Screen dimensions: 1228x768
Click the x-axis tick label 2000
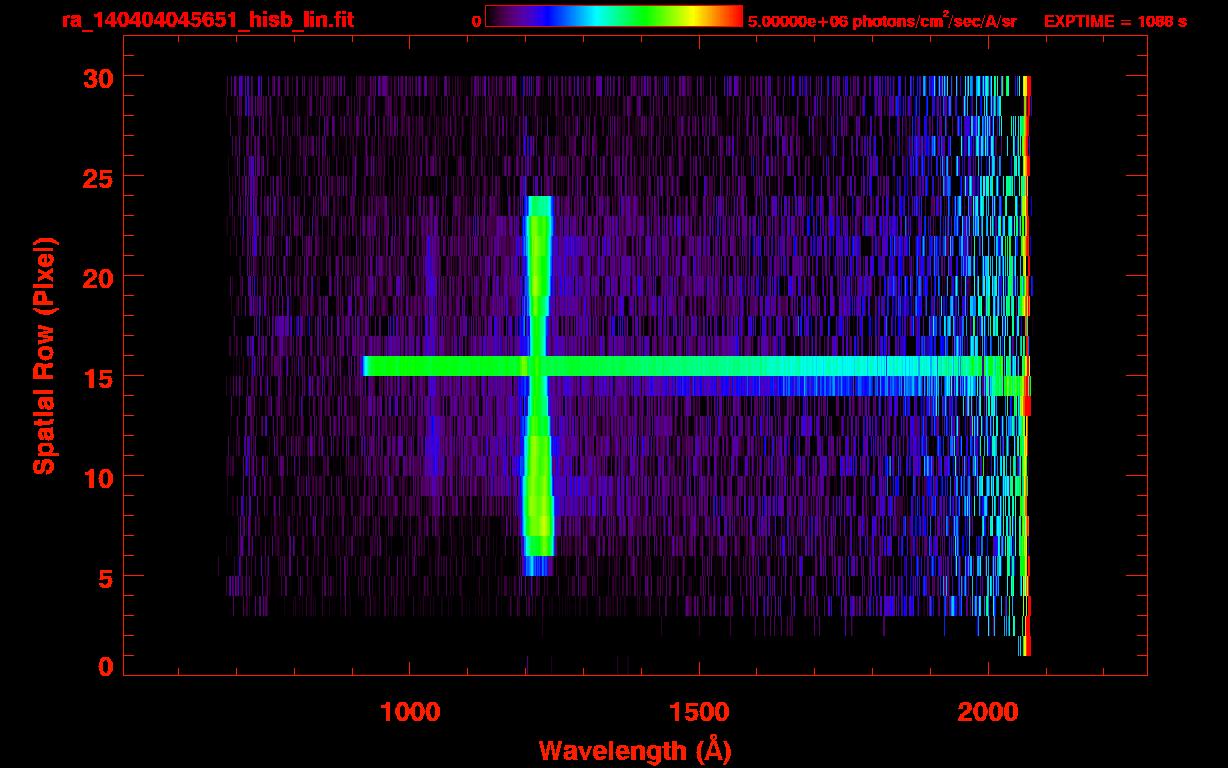[988, 712]
